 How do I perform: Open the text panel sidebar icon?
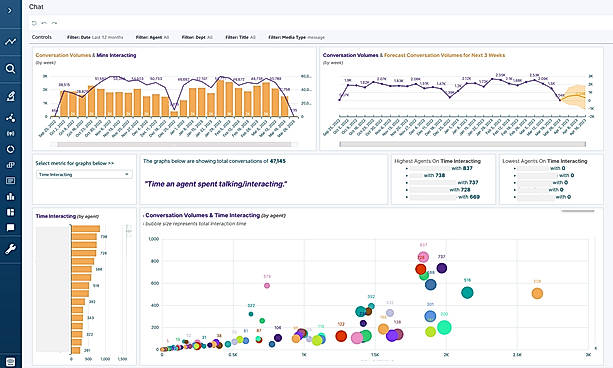10,180
